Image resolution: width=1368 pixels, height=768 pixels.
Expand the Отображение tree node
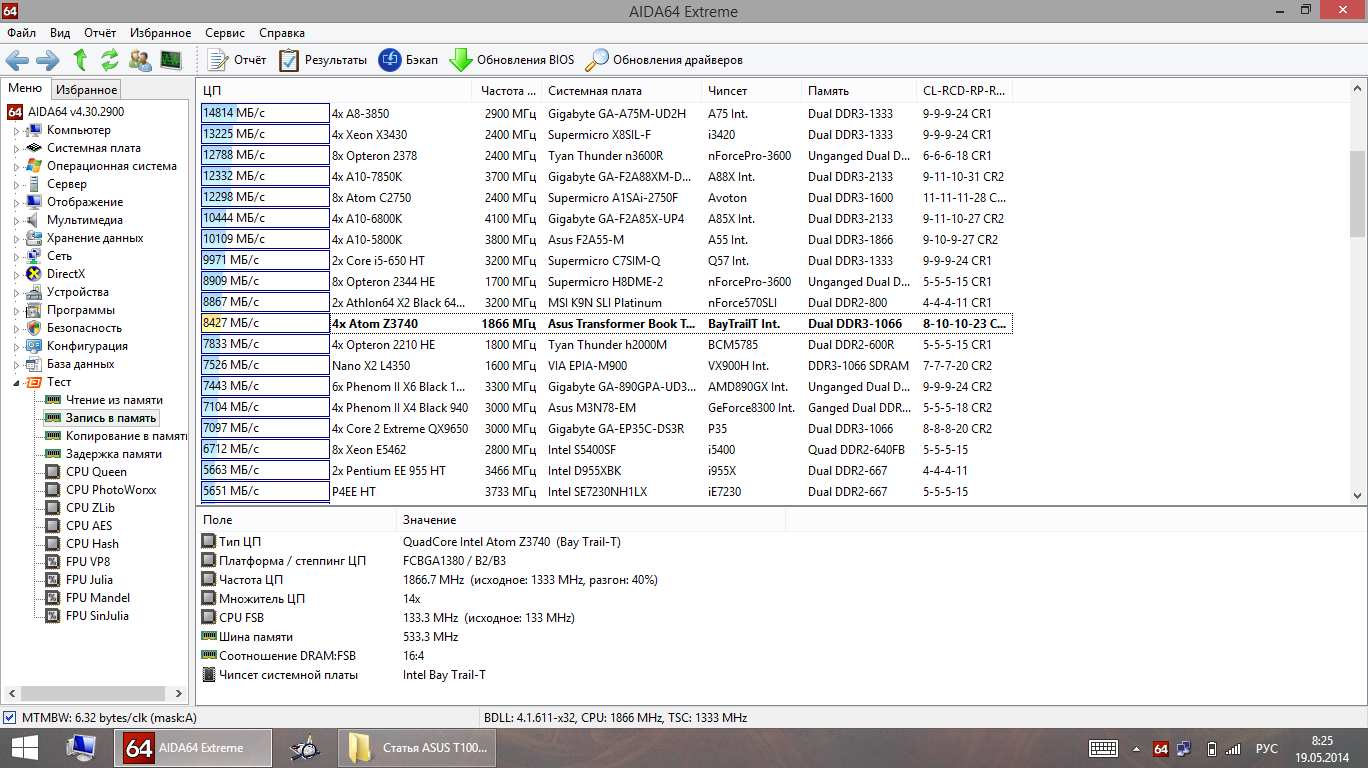click(16, 202)
